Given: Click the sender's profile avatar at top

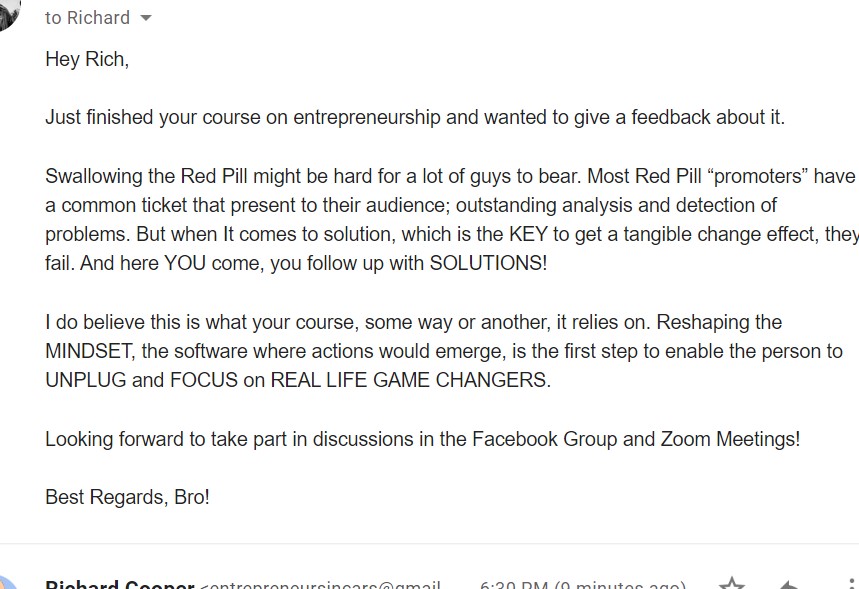Looking at the screenshot, I should [8, 13].
